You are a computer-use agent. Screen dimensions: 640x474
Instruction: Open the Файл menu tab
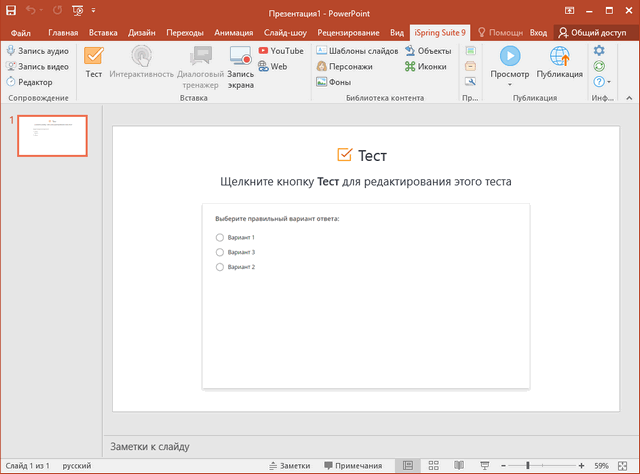click(20, 32)
